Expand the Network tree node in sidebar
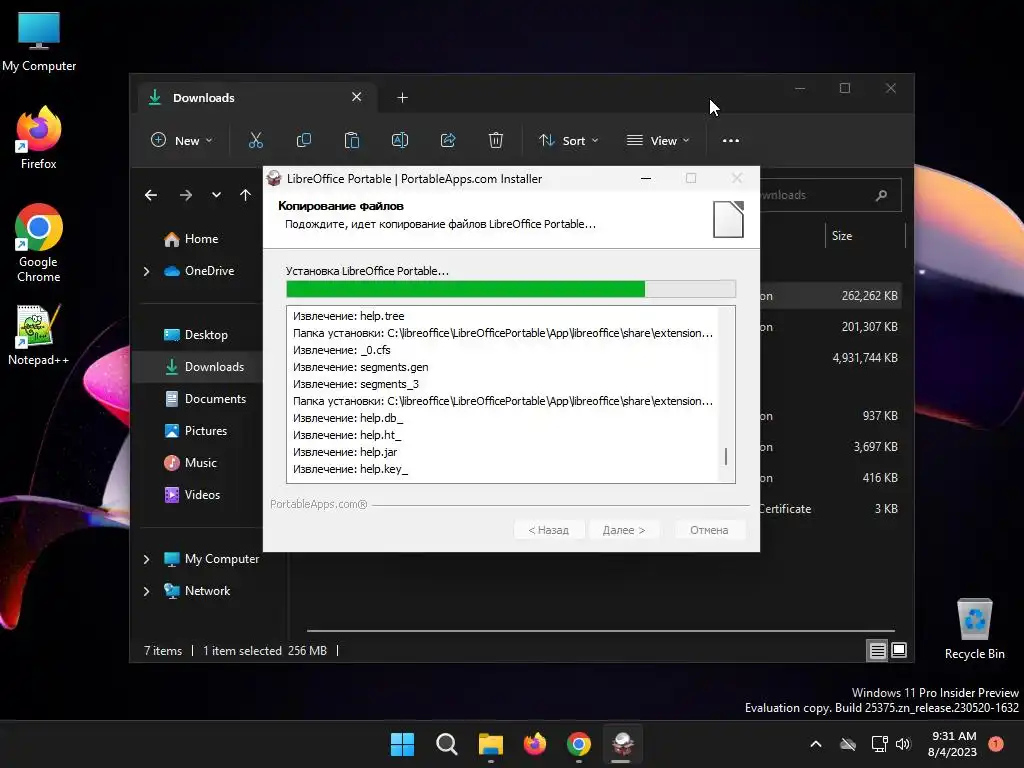Viewport: 1024px width, 768px height. pyautogui.click(x=146, y=591)
